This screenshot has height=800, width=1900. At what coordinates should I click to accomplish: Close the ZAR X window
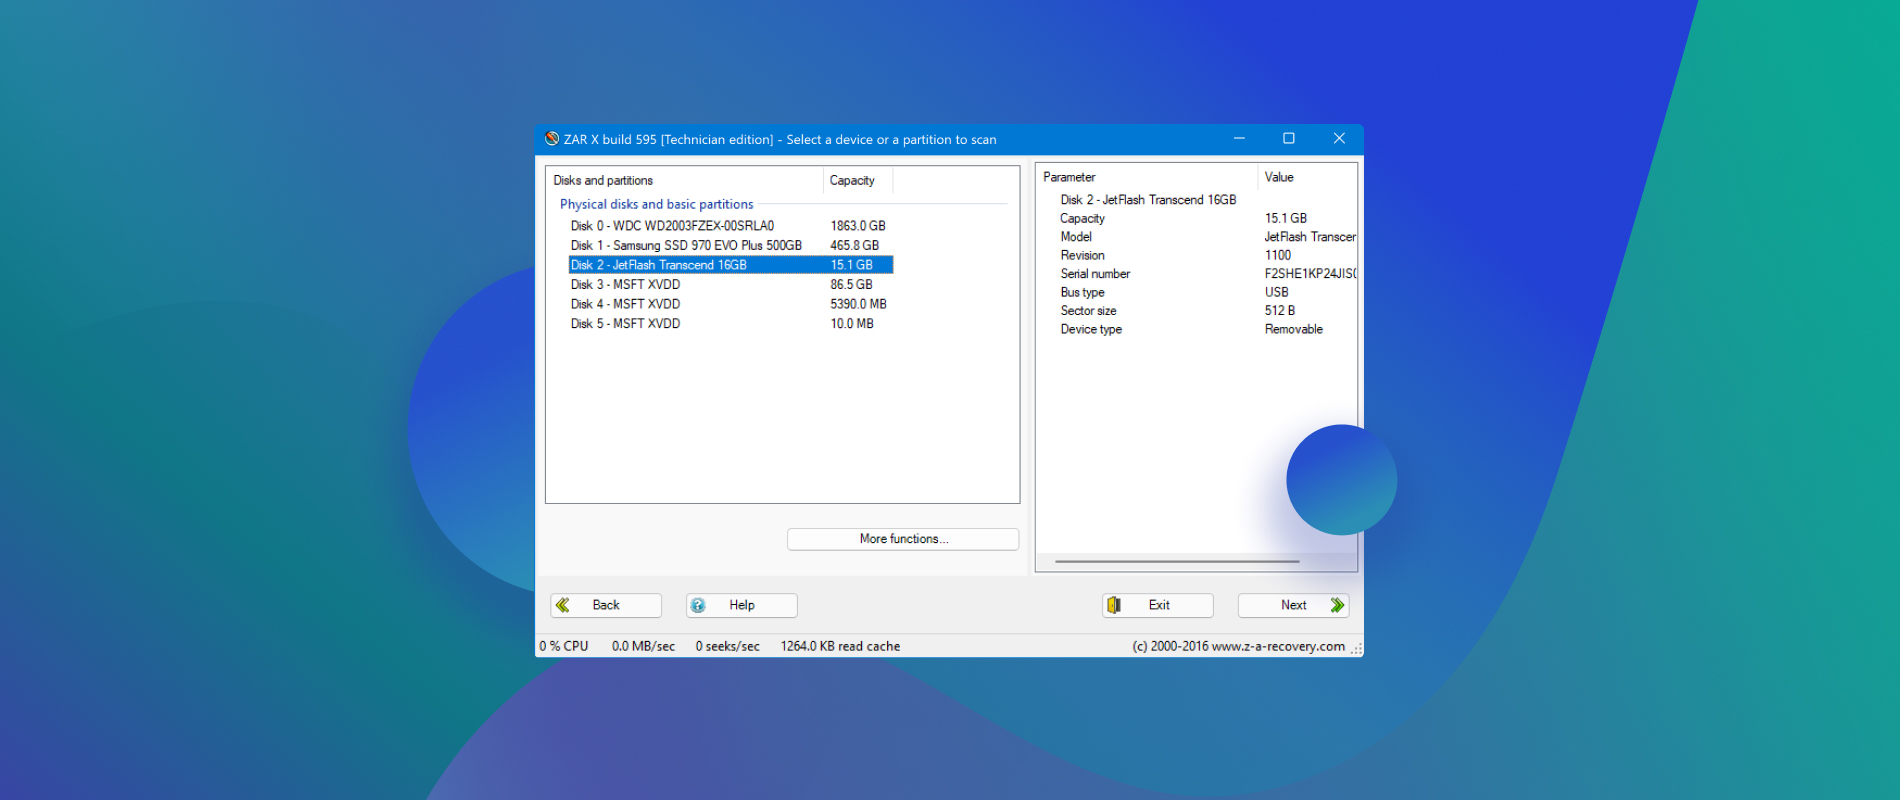[x=1339, y=139]
